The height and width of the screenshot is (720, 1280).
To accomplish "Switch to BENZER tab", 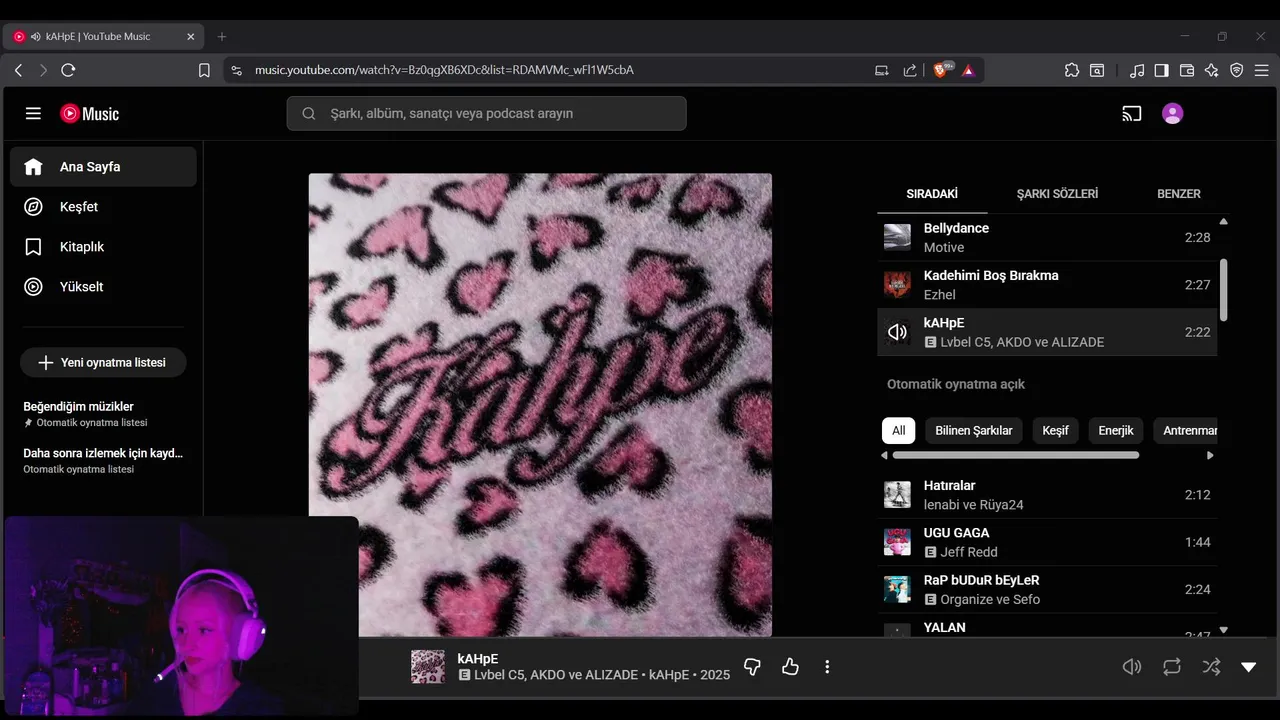I will [1179, 194].
